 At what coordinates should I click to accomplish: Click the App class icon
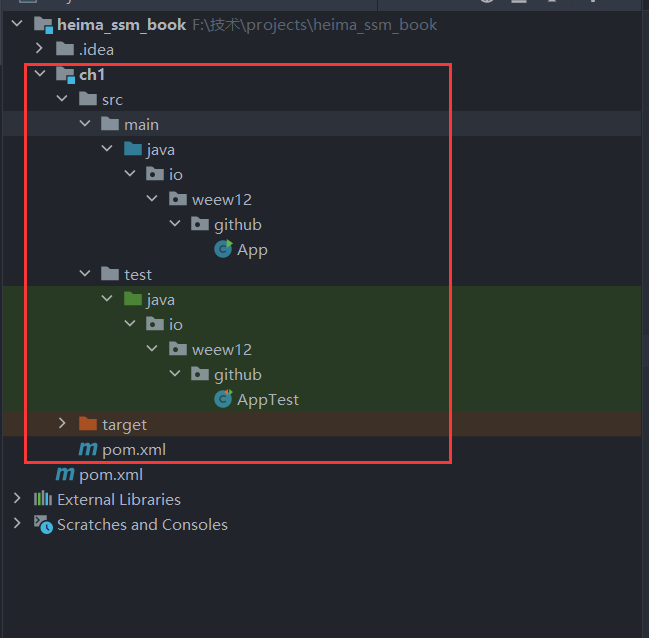tap(224, 249)
